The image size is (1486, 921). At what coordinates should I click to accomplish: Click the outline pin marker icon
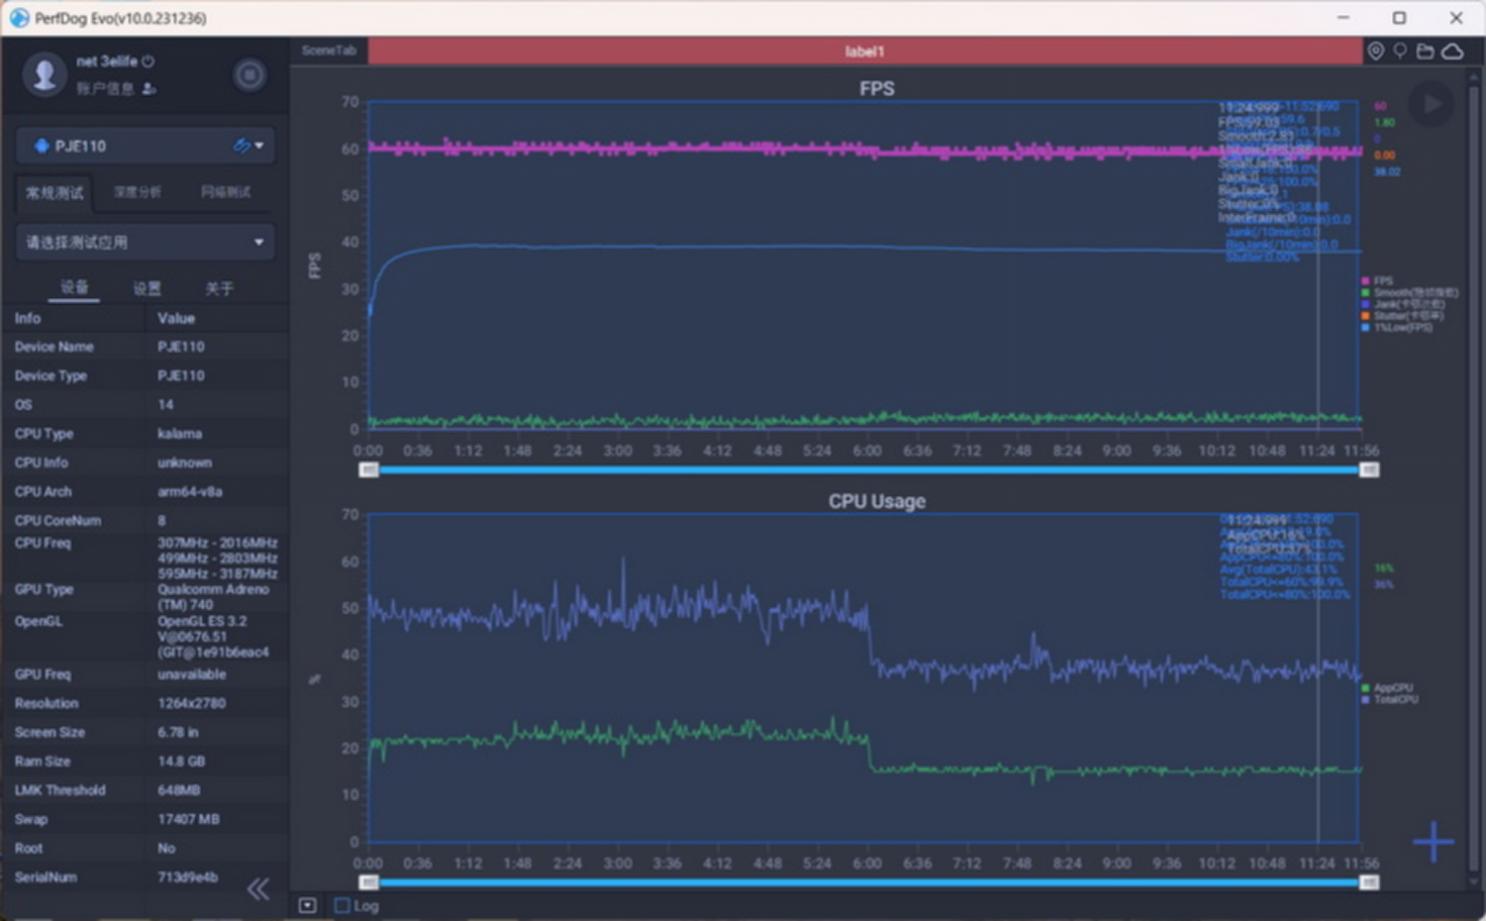[1400, 51]
